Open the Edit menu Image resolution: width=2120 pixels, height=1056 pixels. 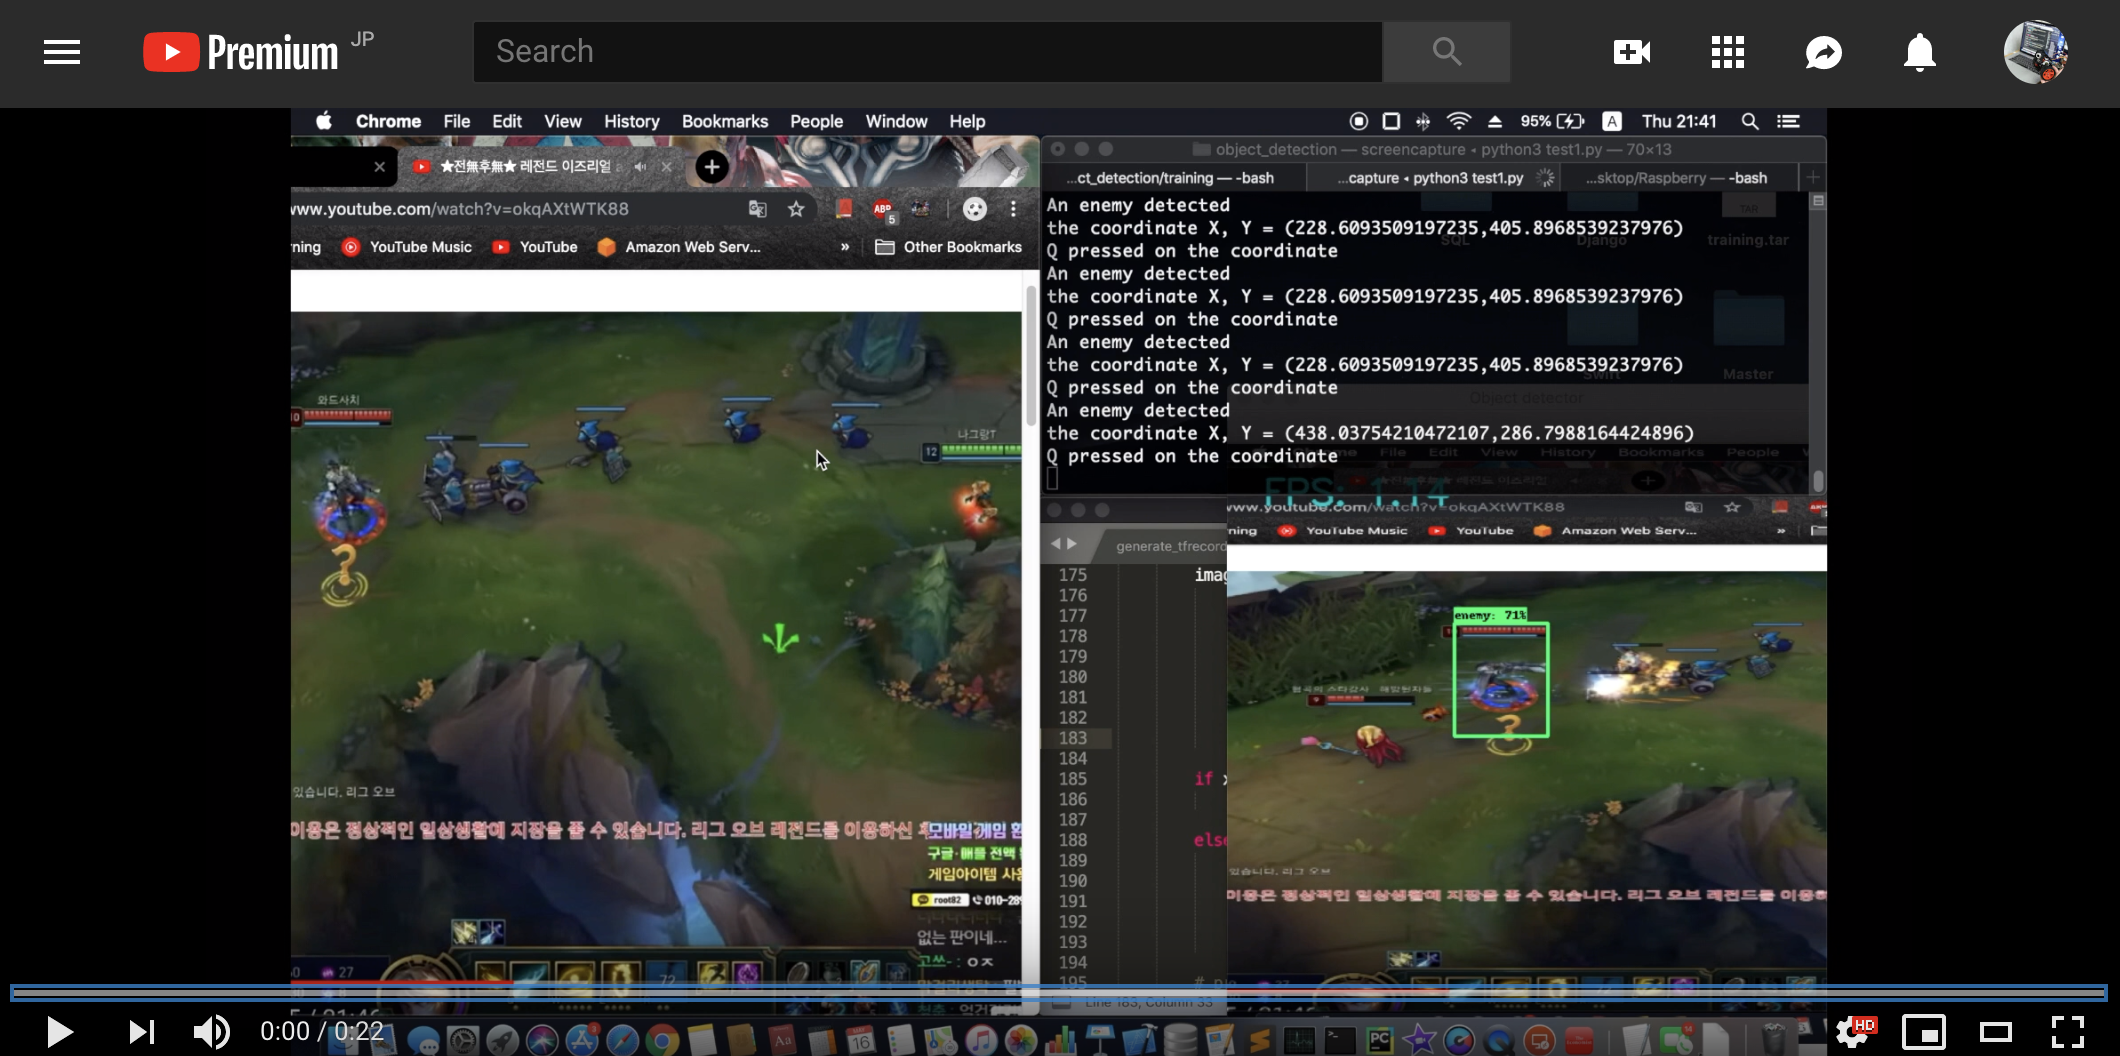[507, 121]
